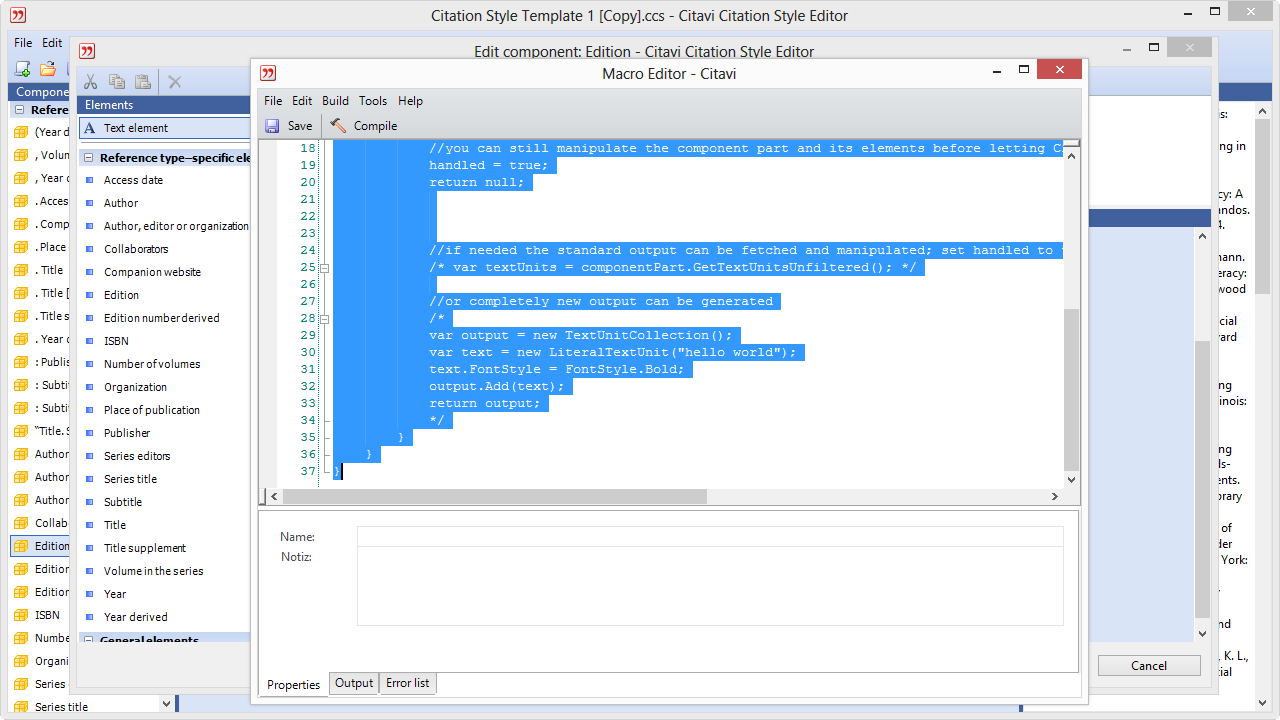The image size is (1280, 720).
Task: Click the Copy icon in Edit component toolbar
Action: tap(117, 82)
